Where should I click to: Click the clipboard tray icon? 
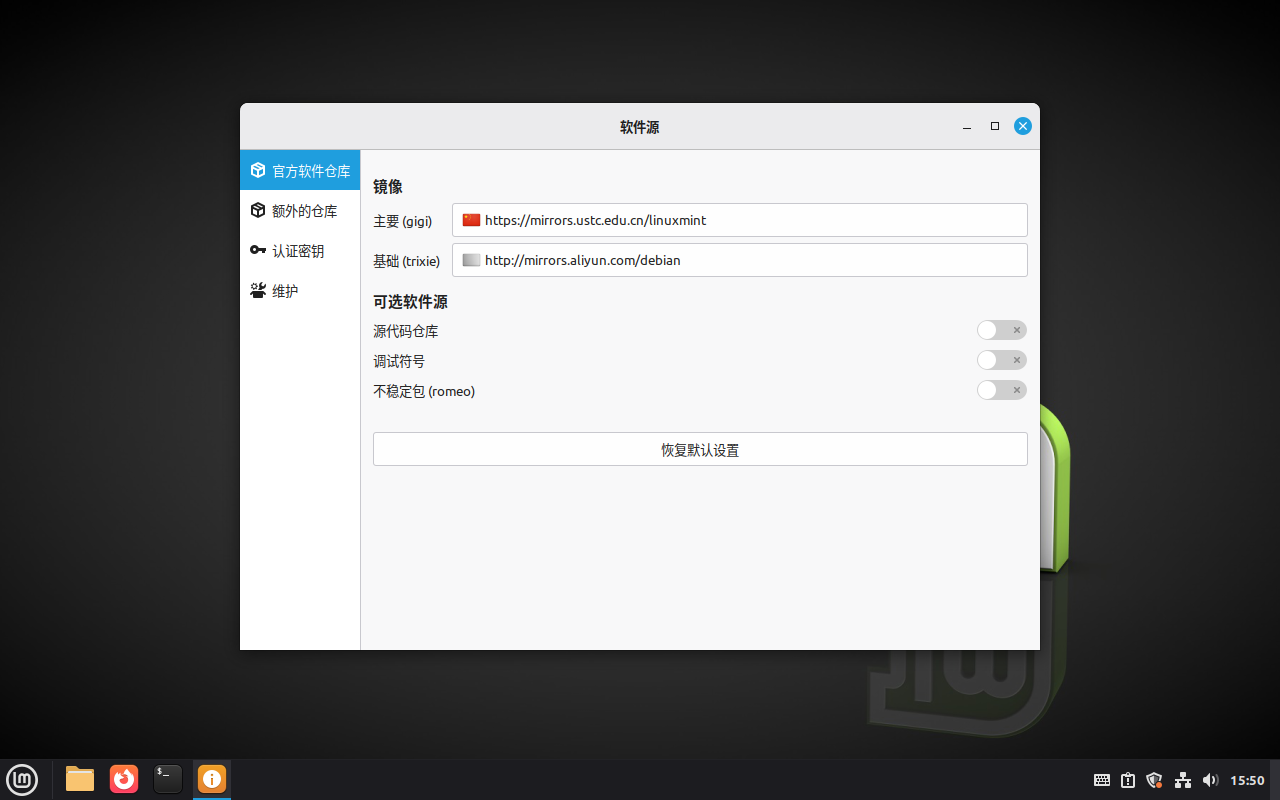tap(1128, 780)
